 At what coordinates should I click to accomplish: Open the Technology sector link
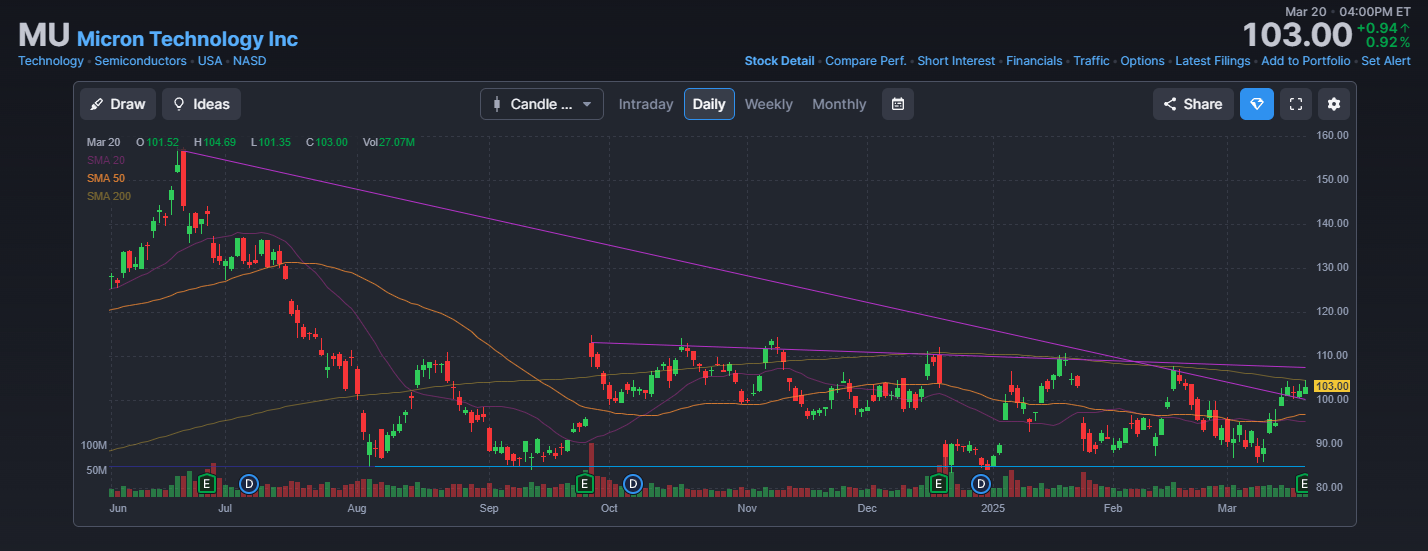[51, 61]
